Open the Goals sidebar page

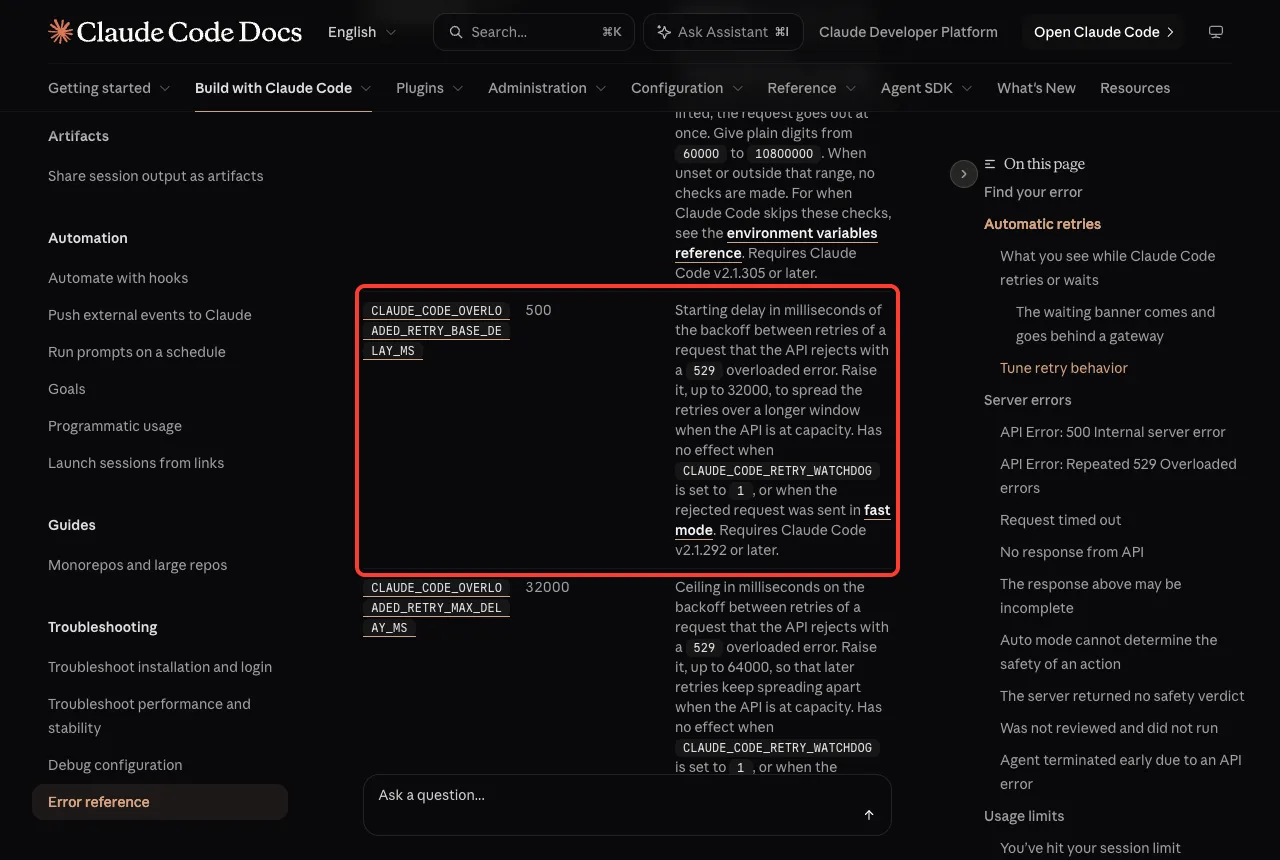(67, 389)
